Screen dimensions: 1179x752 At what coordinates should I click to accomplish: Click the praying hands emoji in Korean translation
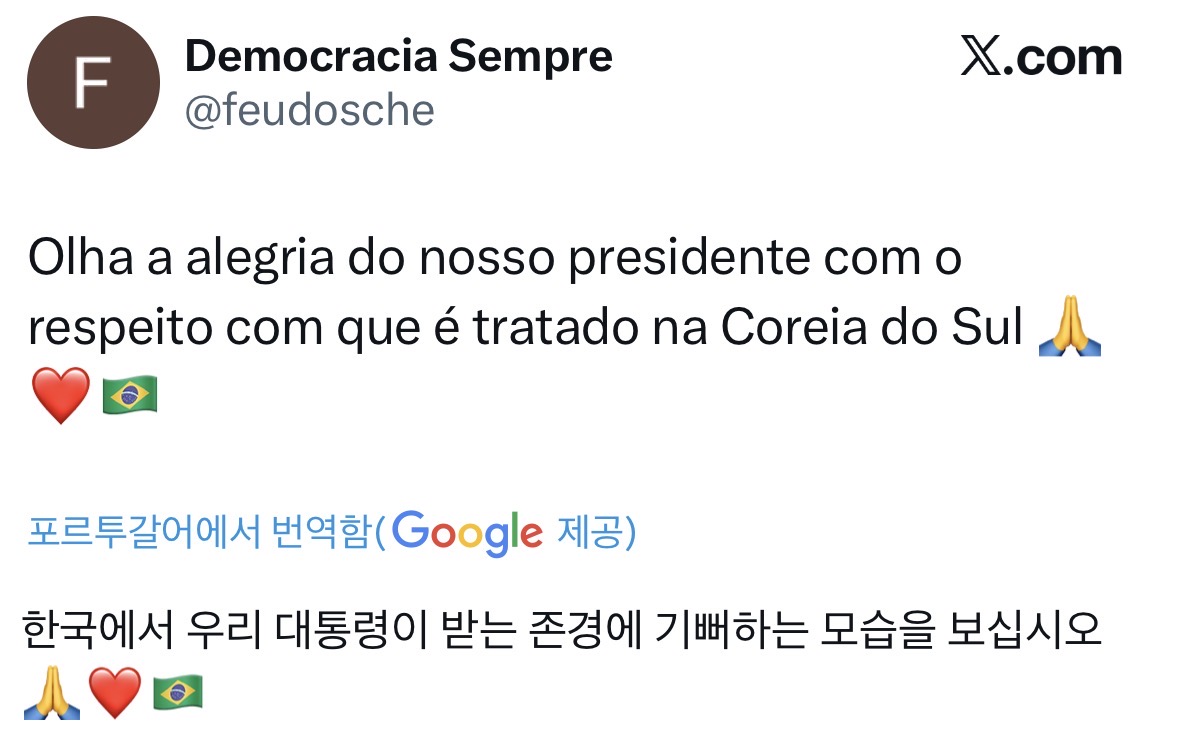point(51,694)
